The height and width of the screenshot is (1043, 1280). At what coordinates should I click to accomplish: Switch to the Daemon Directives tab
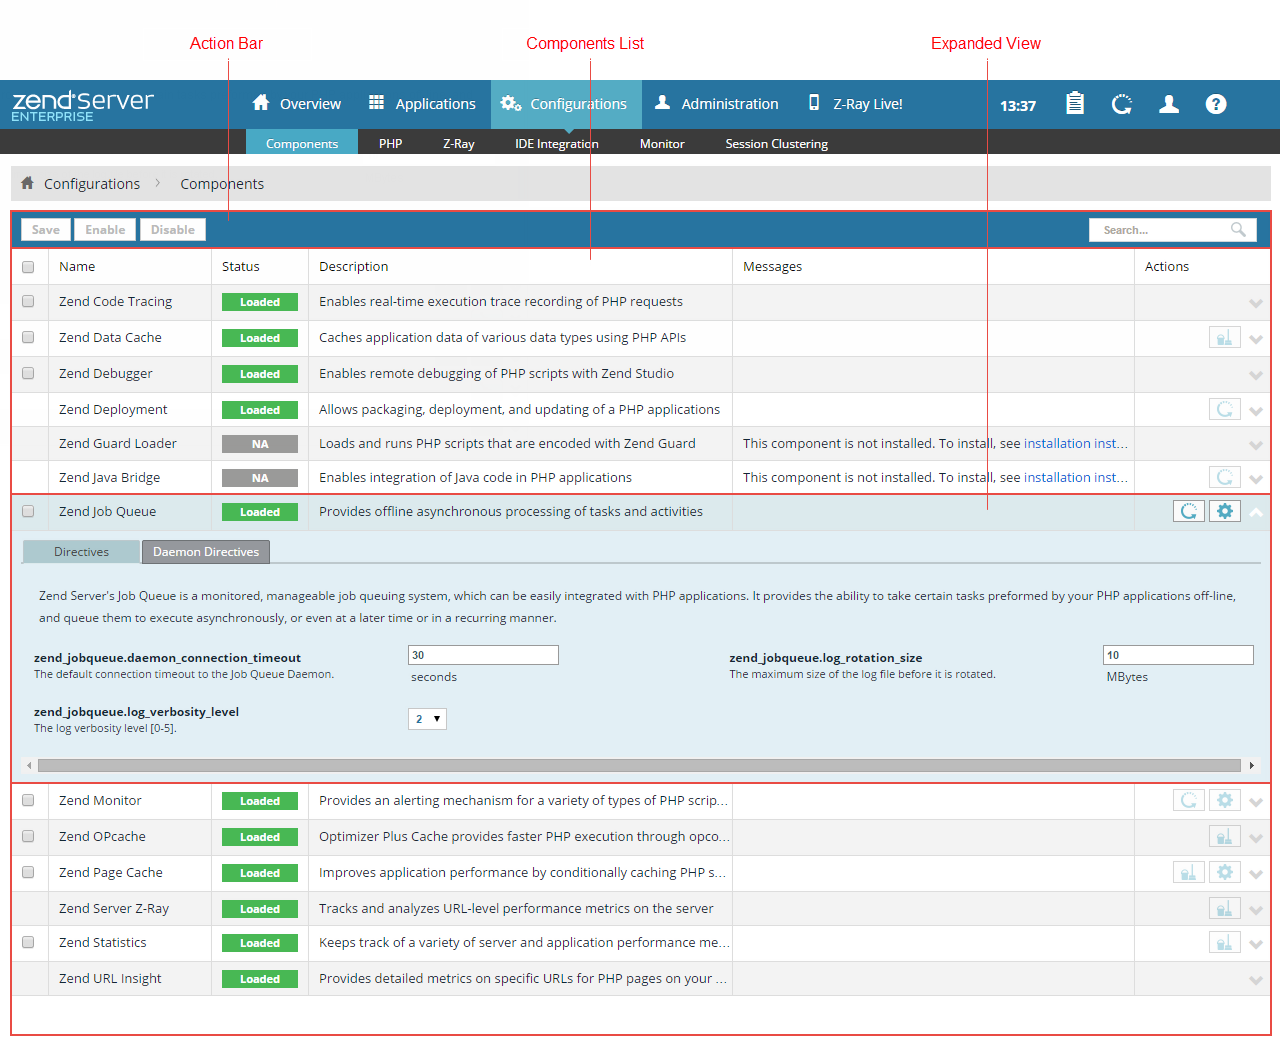tap(206, 552)
